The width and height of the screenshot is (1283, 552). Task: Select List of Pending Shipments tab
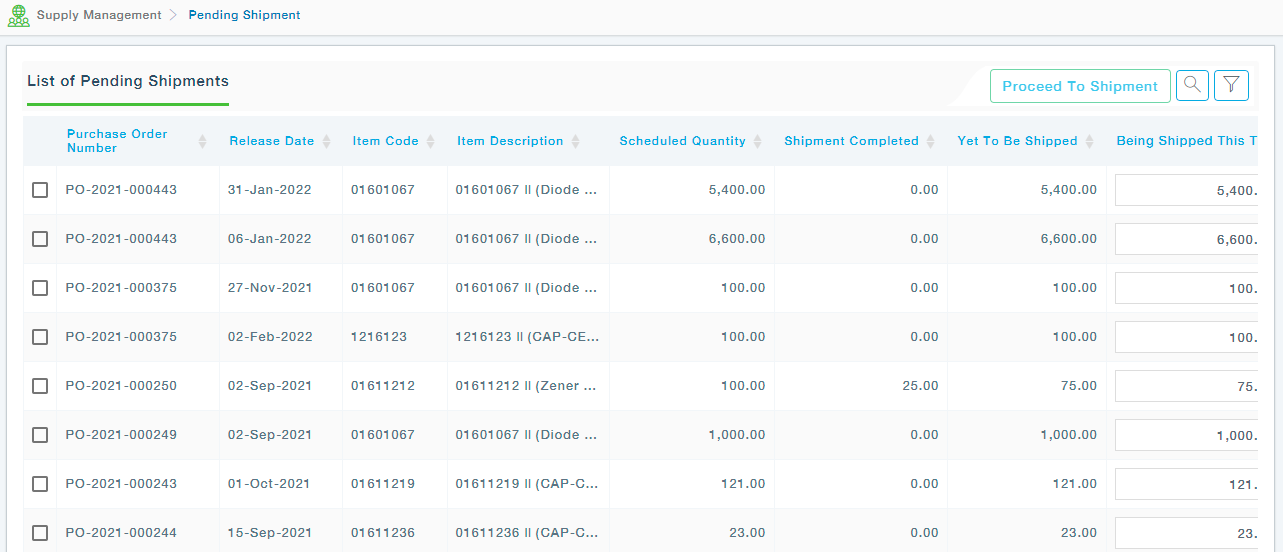128,82
